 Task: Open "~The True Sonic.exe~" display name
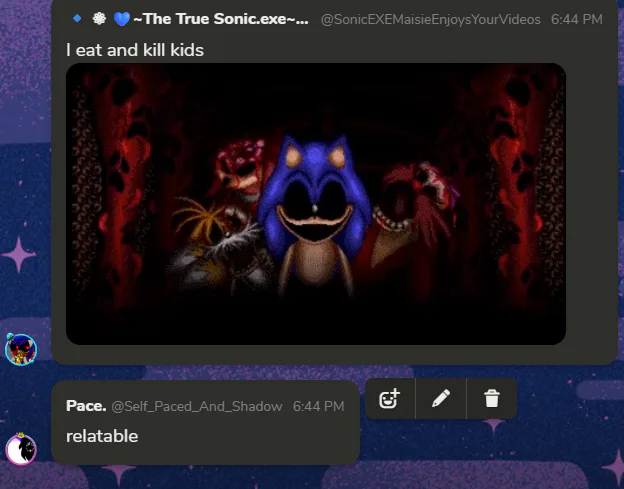(221, 19)
